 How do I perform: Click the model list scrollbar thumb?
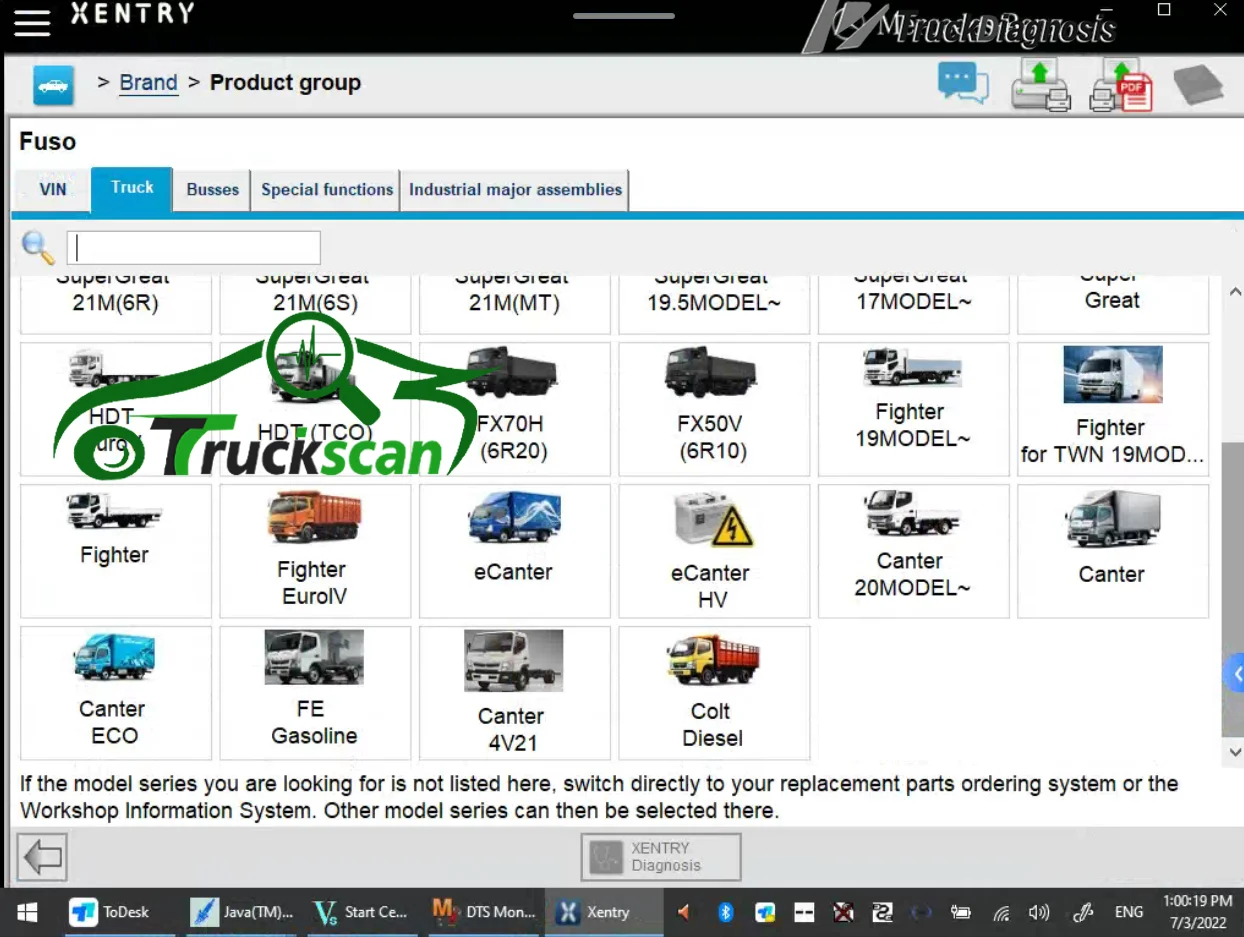point(1234,588)
